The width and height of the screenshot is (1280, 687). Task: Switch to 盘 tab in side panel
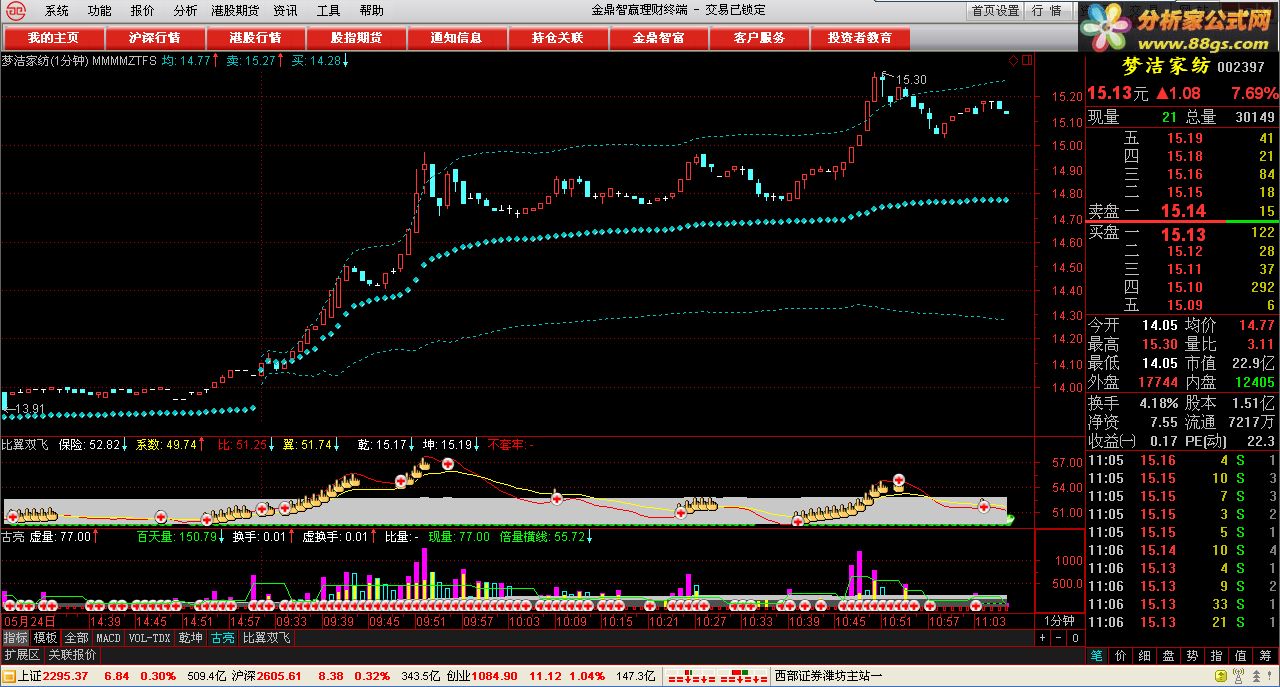tap(1168, 655)
